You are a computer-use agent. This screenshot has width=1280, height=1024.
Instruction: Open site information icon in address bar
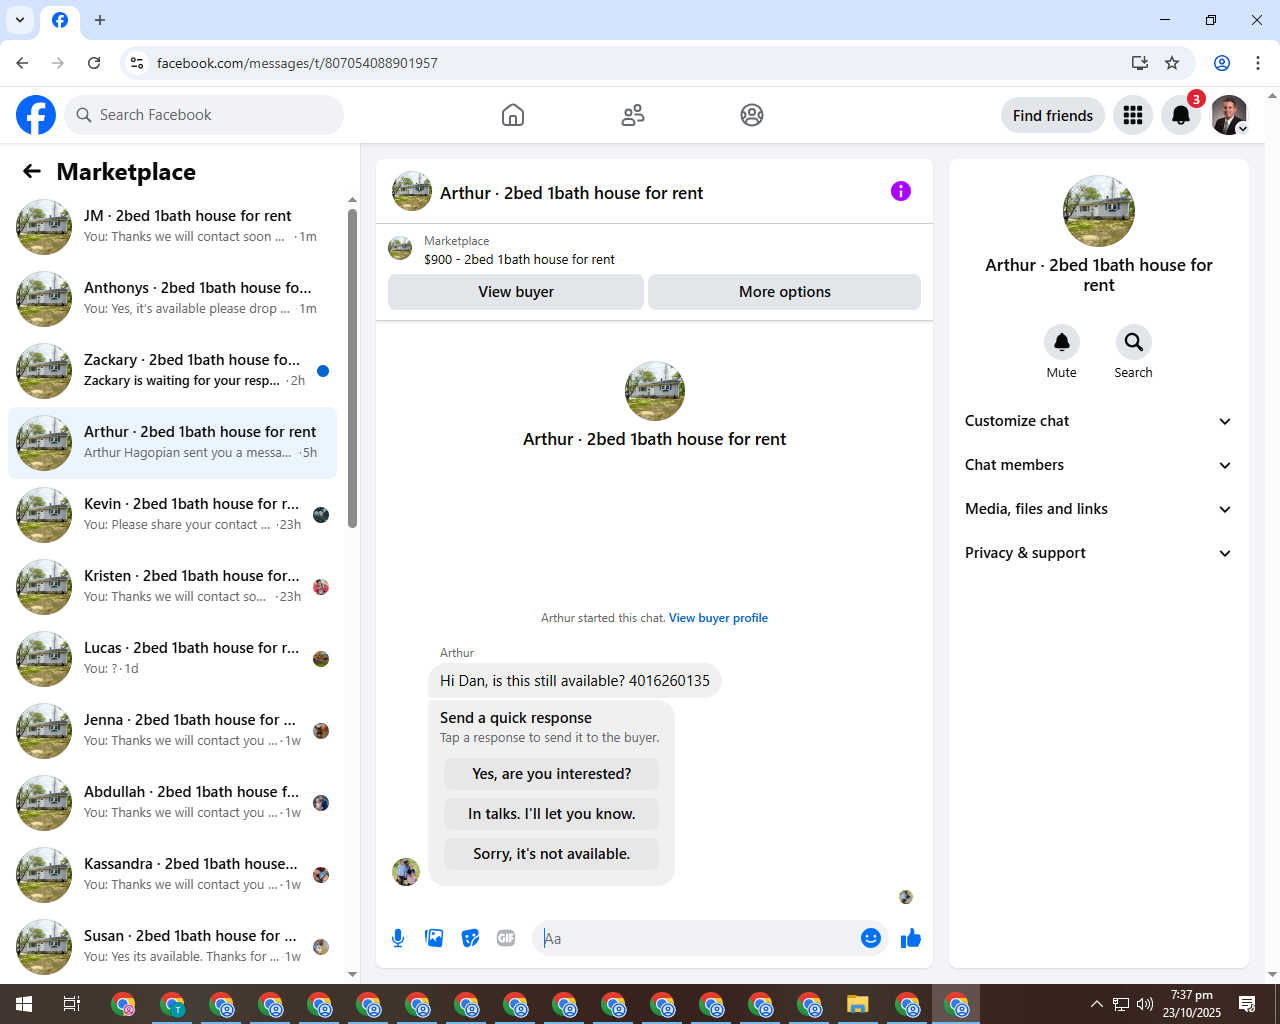pos(137,63)
